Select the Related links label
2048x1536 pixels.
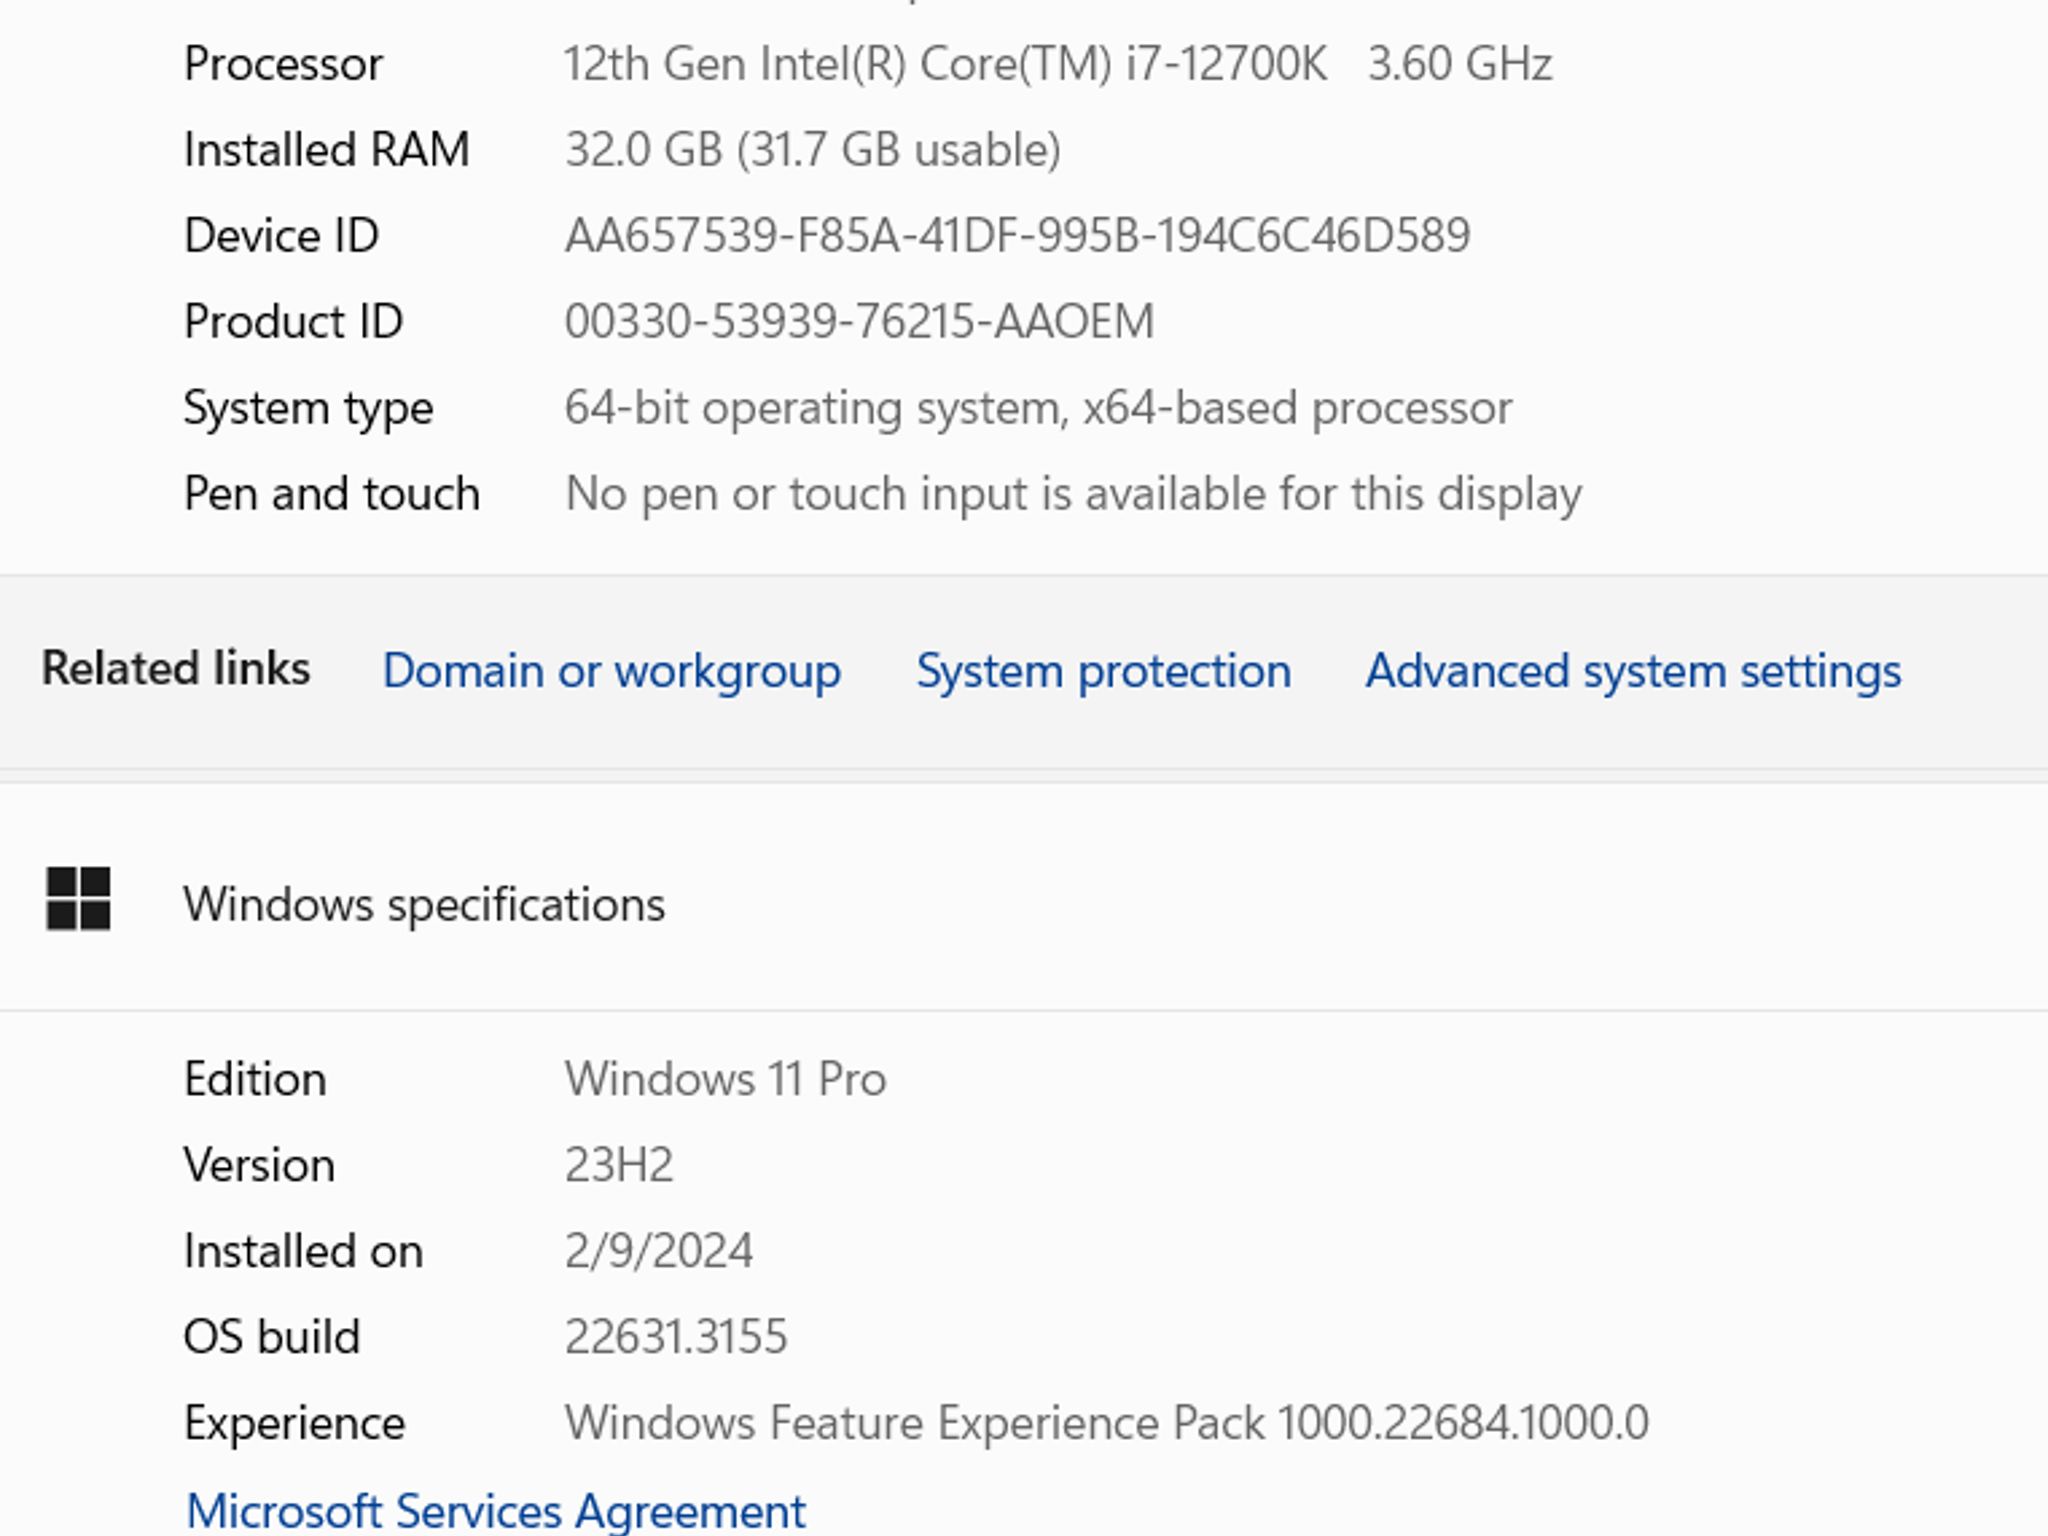pos(175,668)
